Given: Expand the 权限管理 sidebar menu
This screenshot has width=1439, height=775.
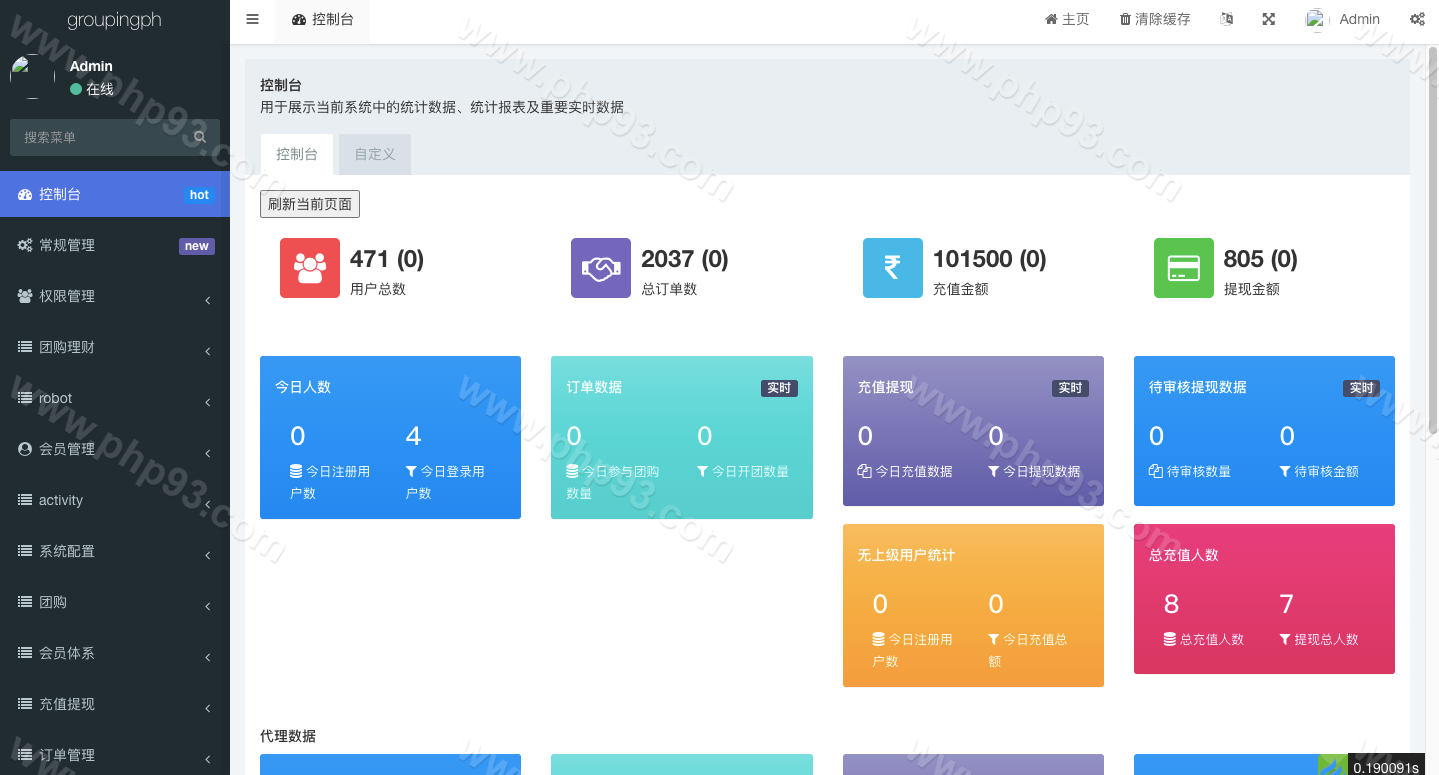Looking at the screenshot, I should tap(114, 296).
